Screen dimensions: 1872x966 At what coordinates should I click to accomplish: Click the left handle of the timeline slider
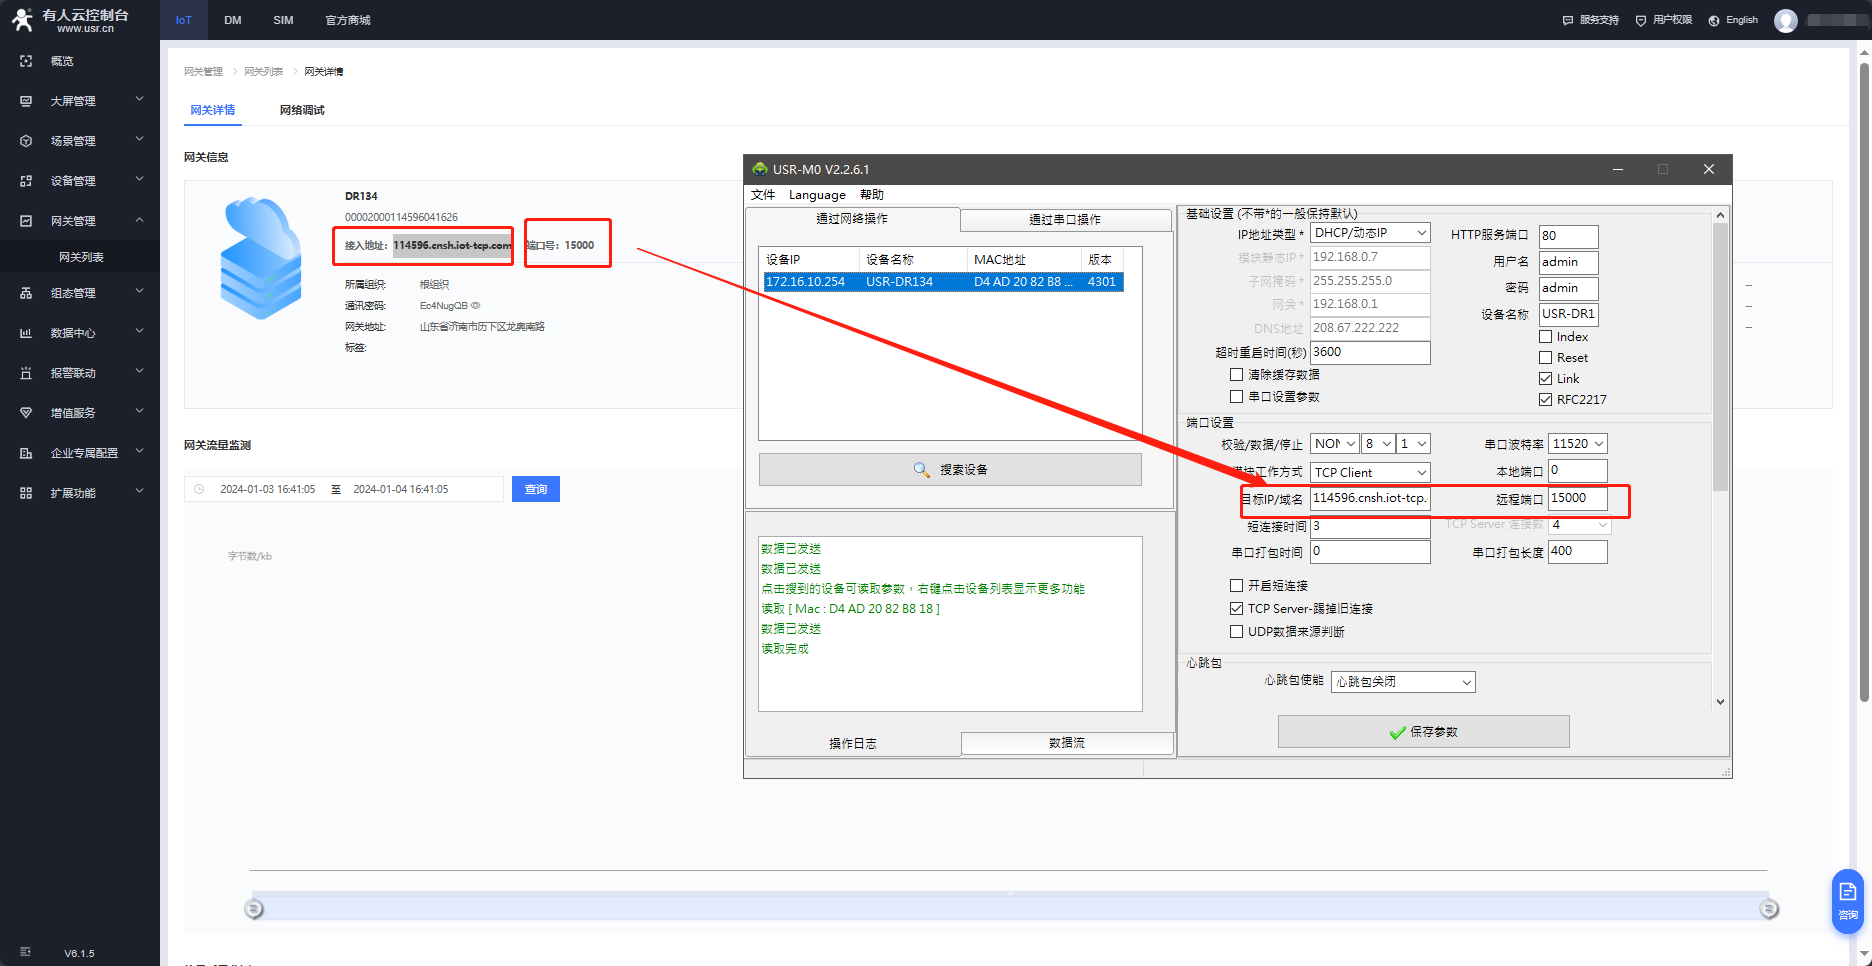(x=254, y=909)
